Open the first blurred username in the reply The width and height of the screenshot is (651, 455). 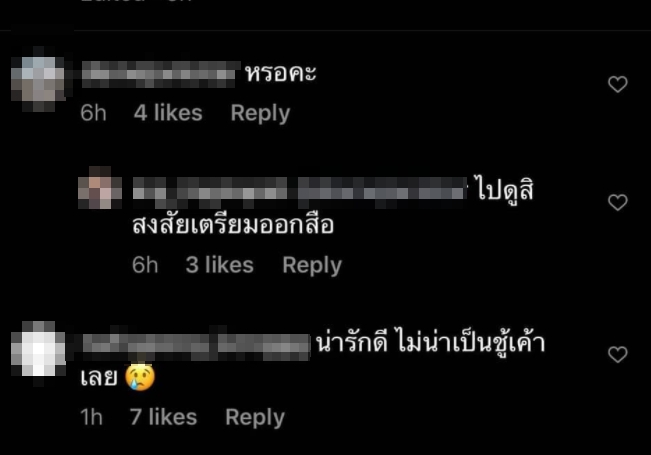210,192
